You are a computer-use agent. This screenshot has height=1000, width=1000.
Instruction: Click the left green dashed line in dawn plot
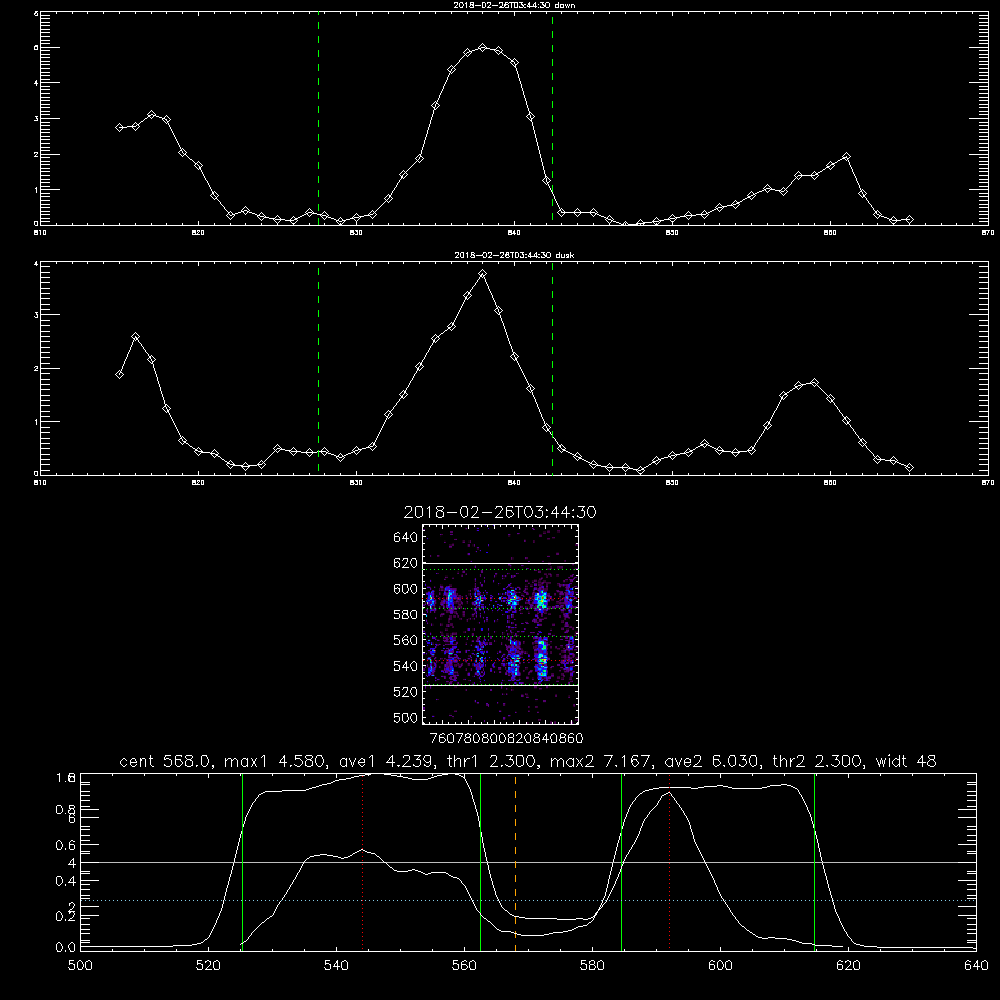point(318,118)
